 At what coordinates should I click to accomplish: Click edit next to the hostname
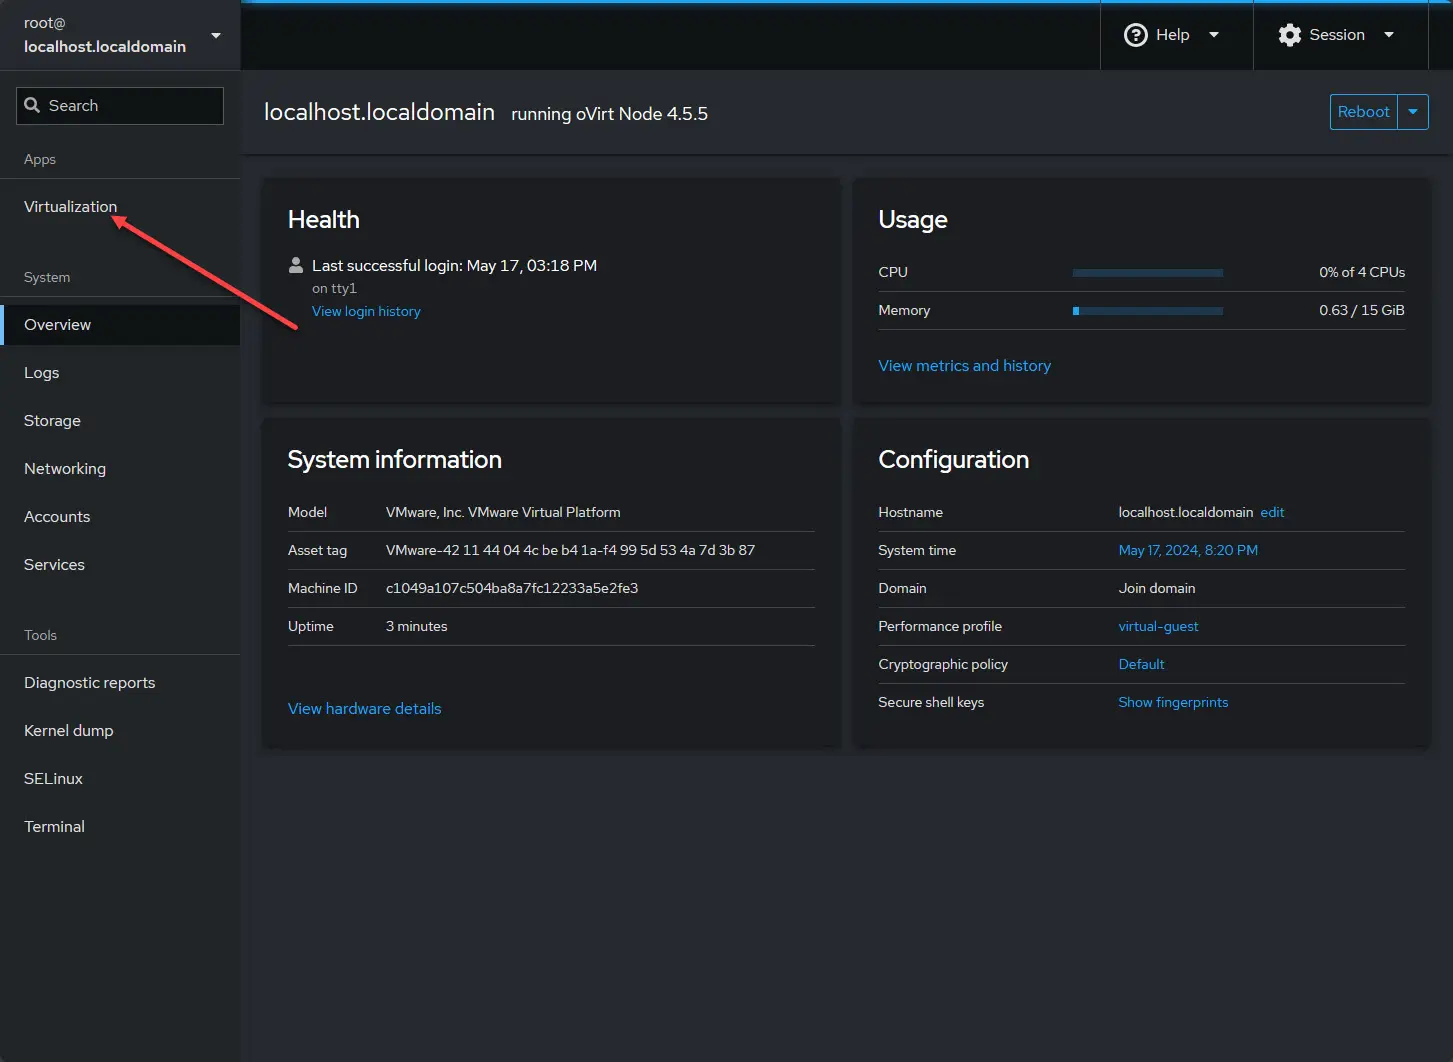[x=1272, y=512]
